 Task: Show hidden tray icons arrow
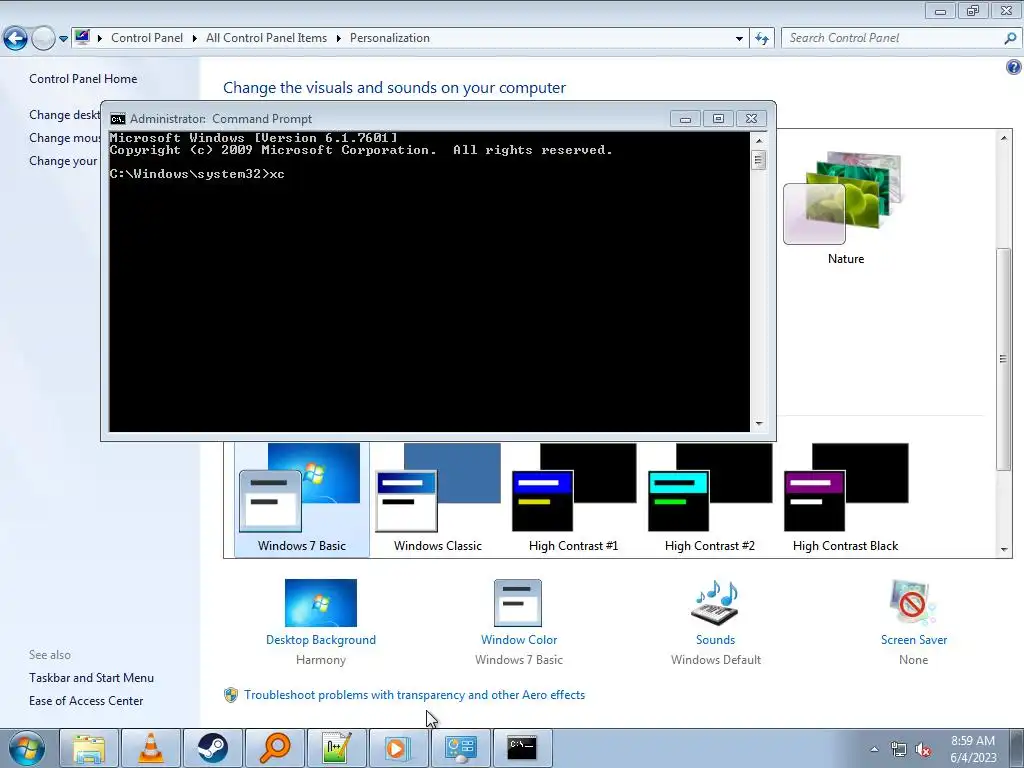(874, 749)
